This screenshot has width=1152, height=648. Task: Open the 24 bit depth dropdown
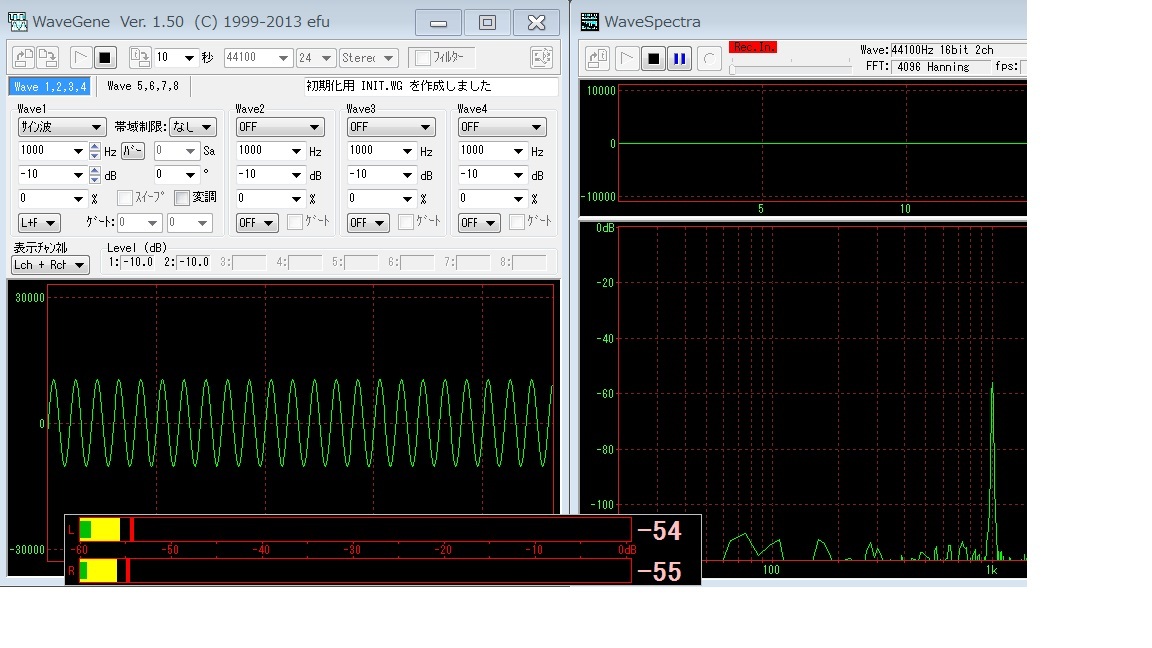click(x=315, y=57)
